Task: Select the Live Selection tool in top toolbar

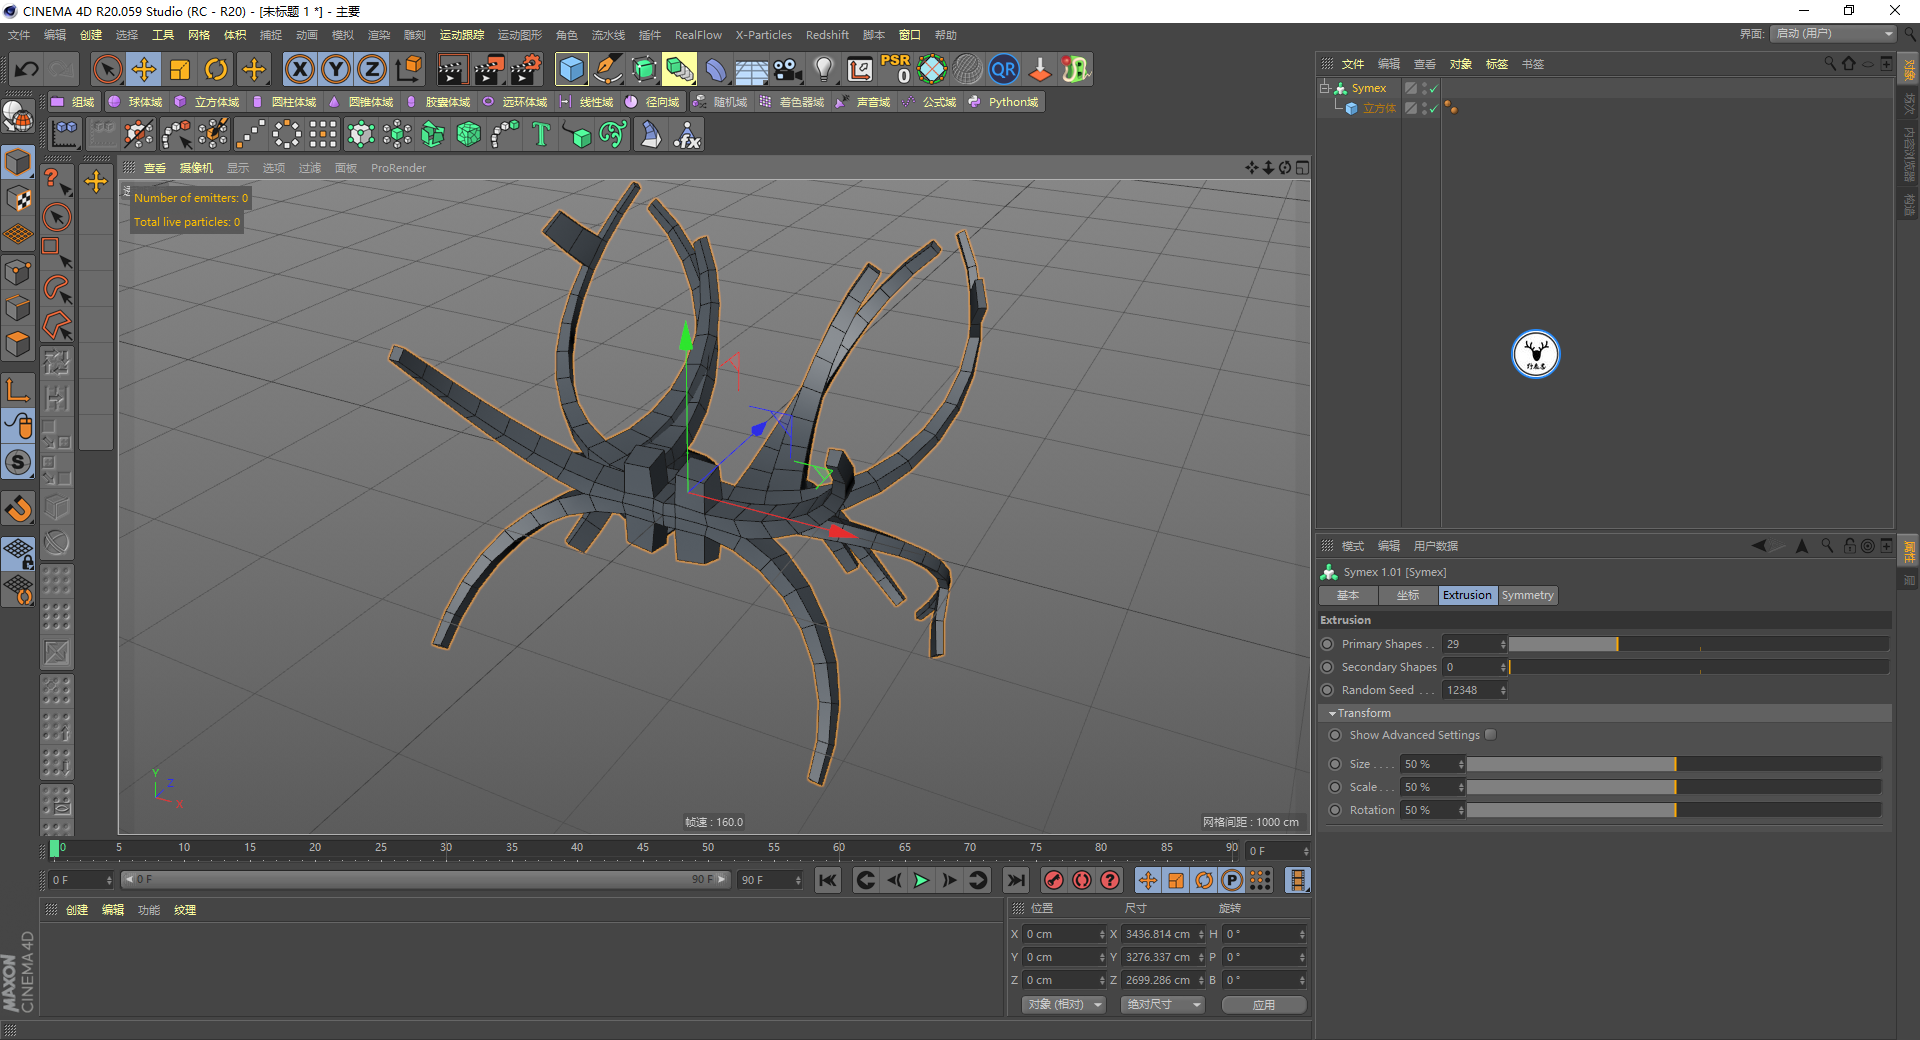Action: point(107,69)
